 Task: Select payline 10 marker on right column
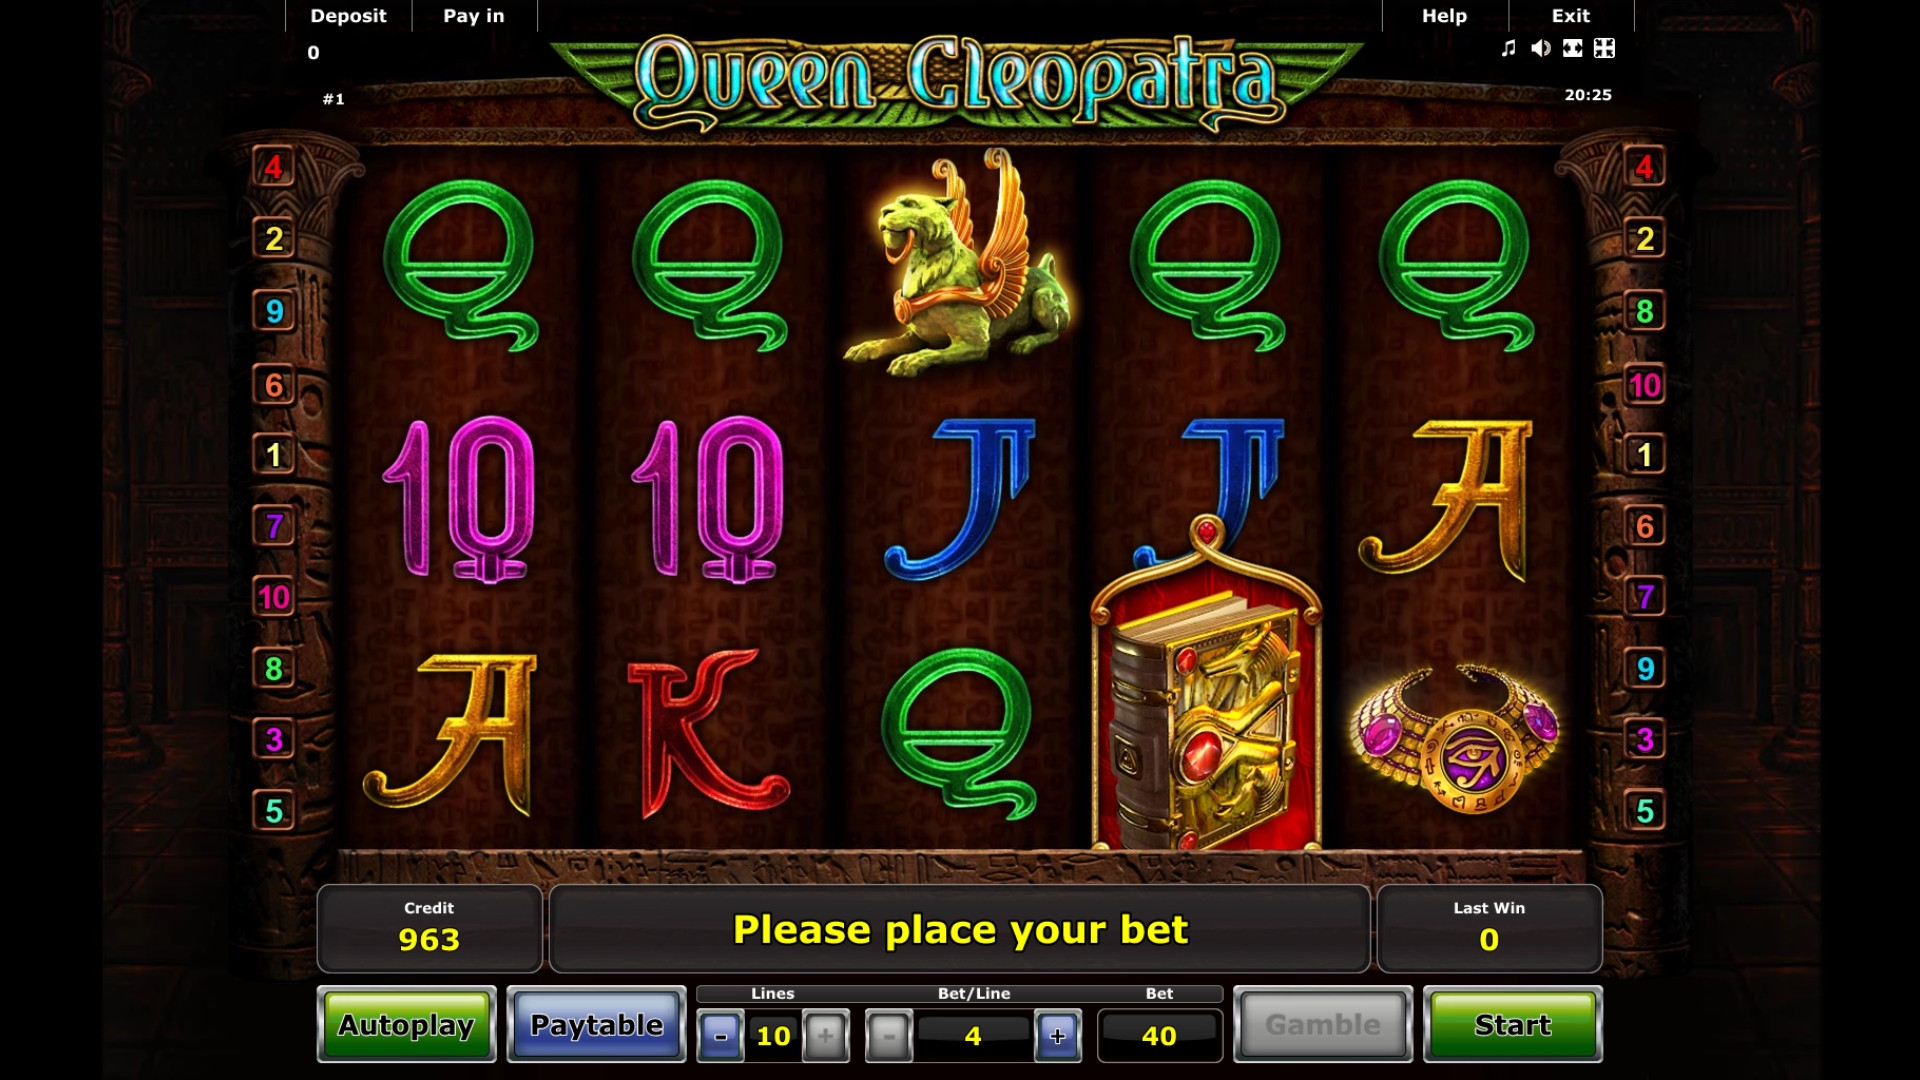(x=1645, y=385)
